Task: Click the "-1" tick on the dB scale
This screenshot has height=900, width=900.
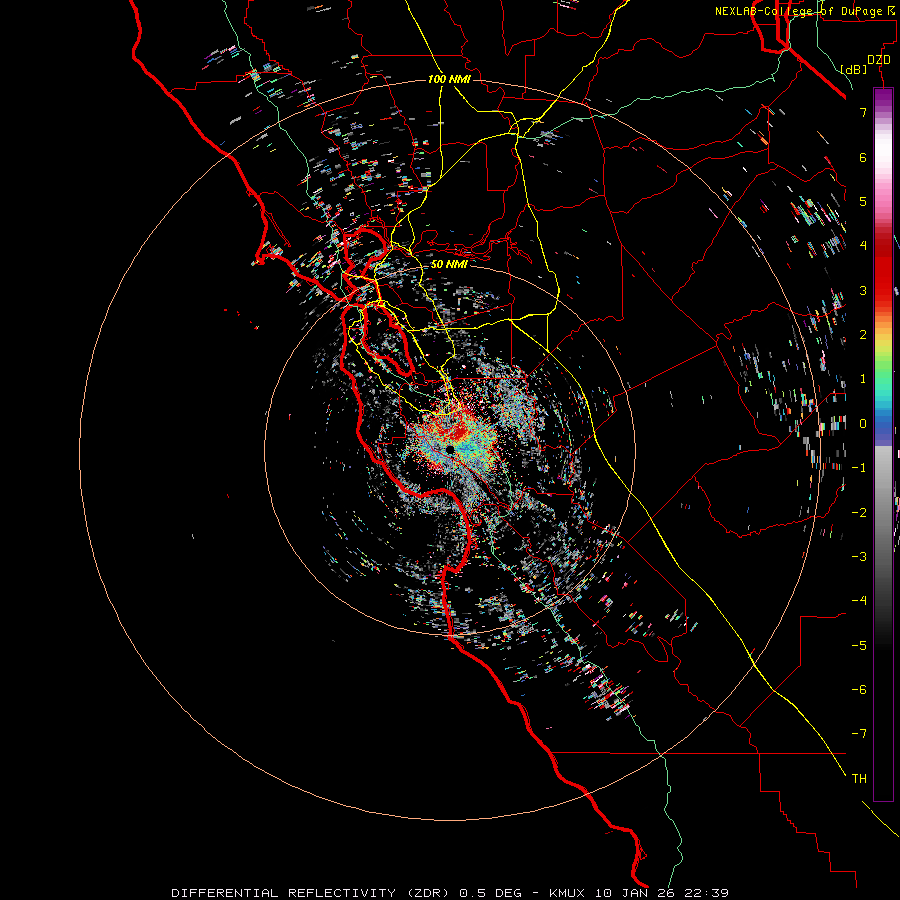Action: pos(859,468)
